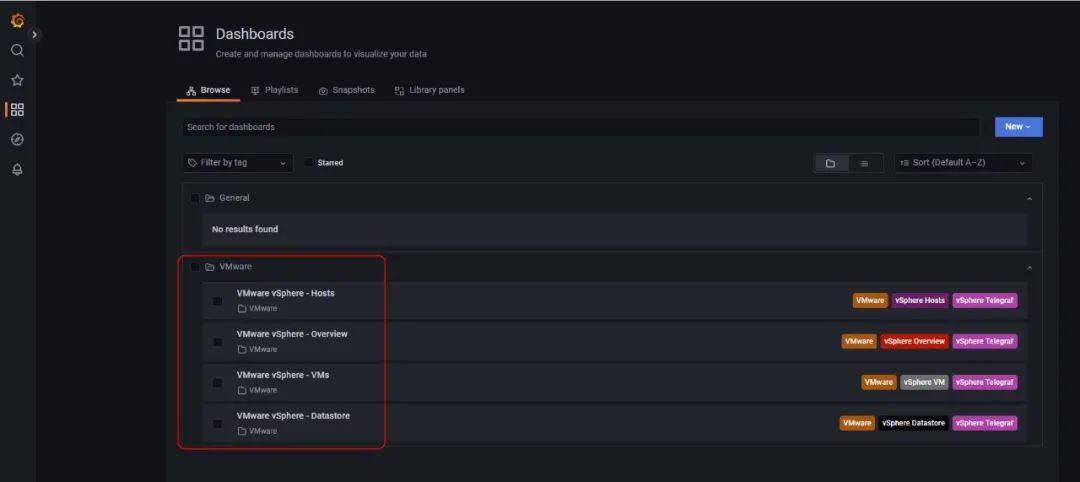The image size is (1080, 482).
Task: Click the Dashboards page heading icon
Action: 191,39
